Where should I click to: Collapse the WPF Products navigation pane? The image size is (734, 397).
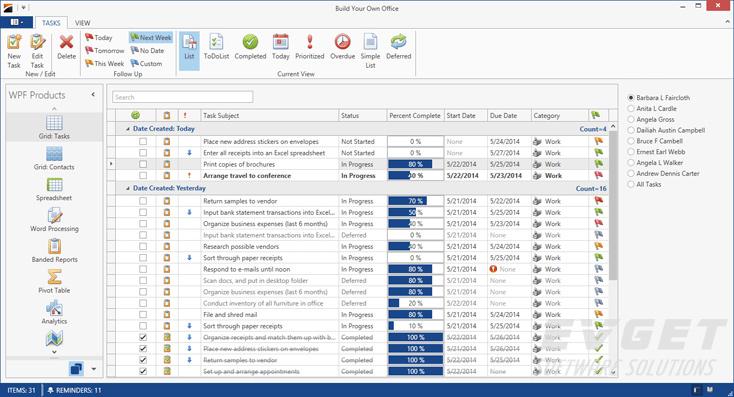[x=93, y=95]
